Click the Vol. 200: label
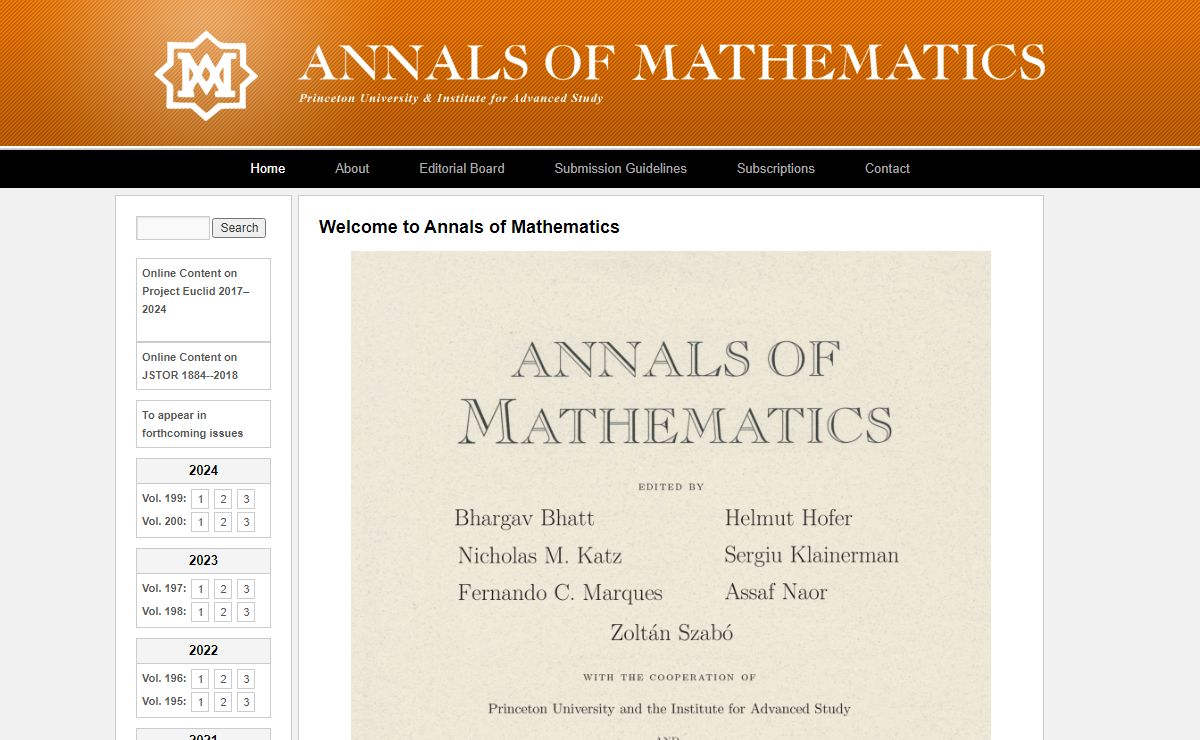This screenshot has height=740, width=1200. pos(164,521)
